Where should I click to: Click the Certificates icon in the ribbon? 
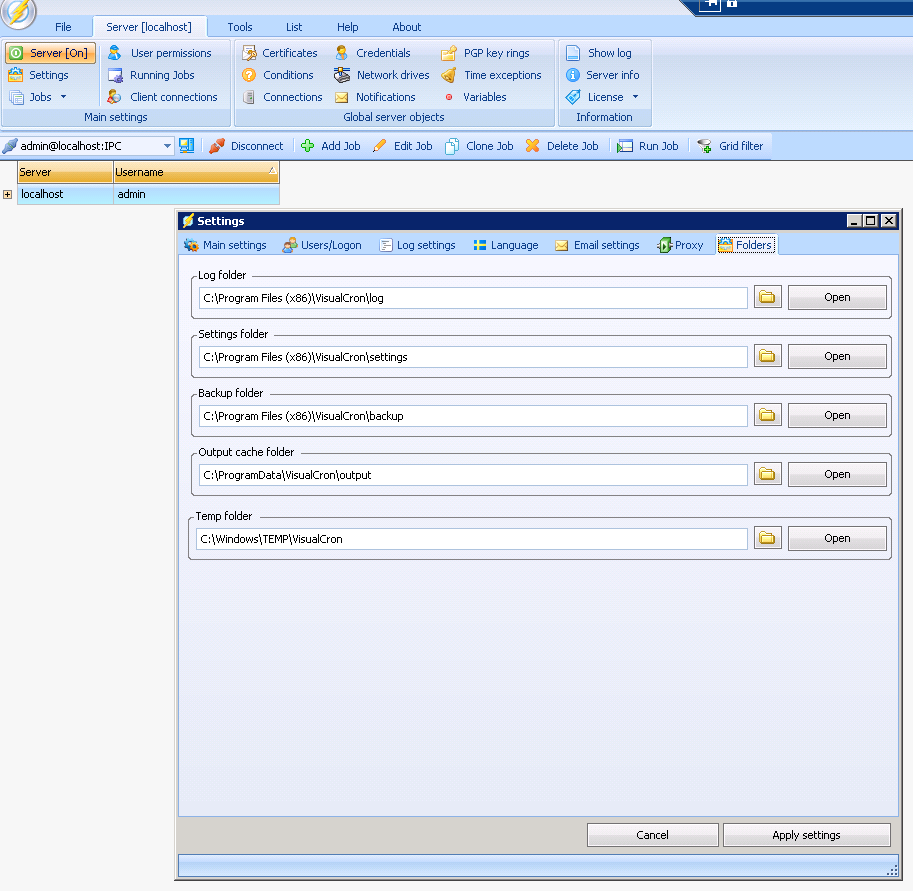click(249, 53)
